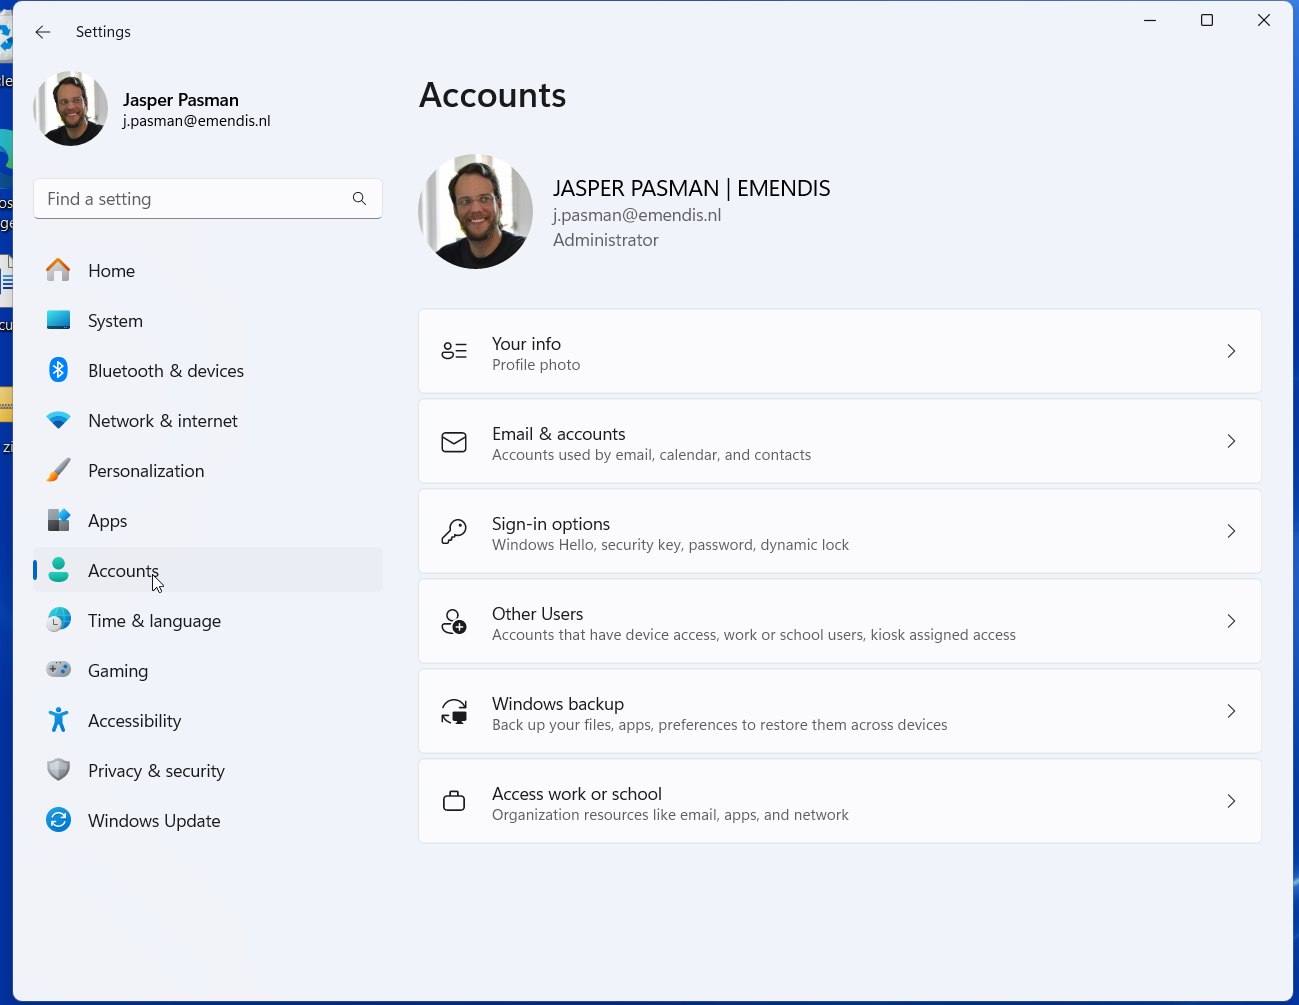
Task: Select System in the navigation list
Action: click(x=115, y=321)
